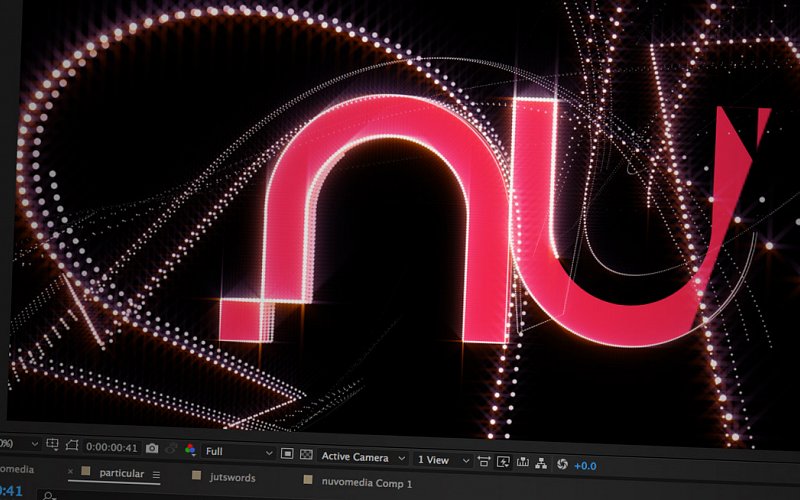Toggle mask and shape path visibility
800x500 pixels.
point(72,445)
